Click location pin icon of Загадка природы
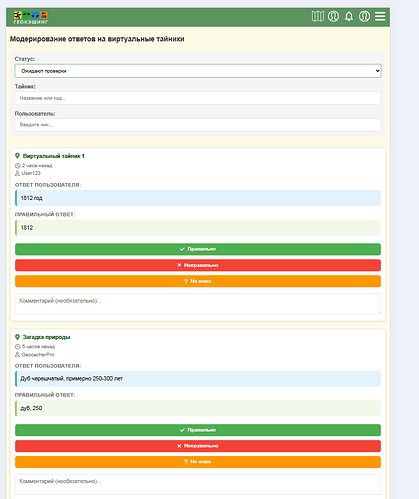Viewport: 419px width, 499px height. pos(17,337)
